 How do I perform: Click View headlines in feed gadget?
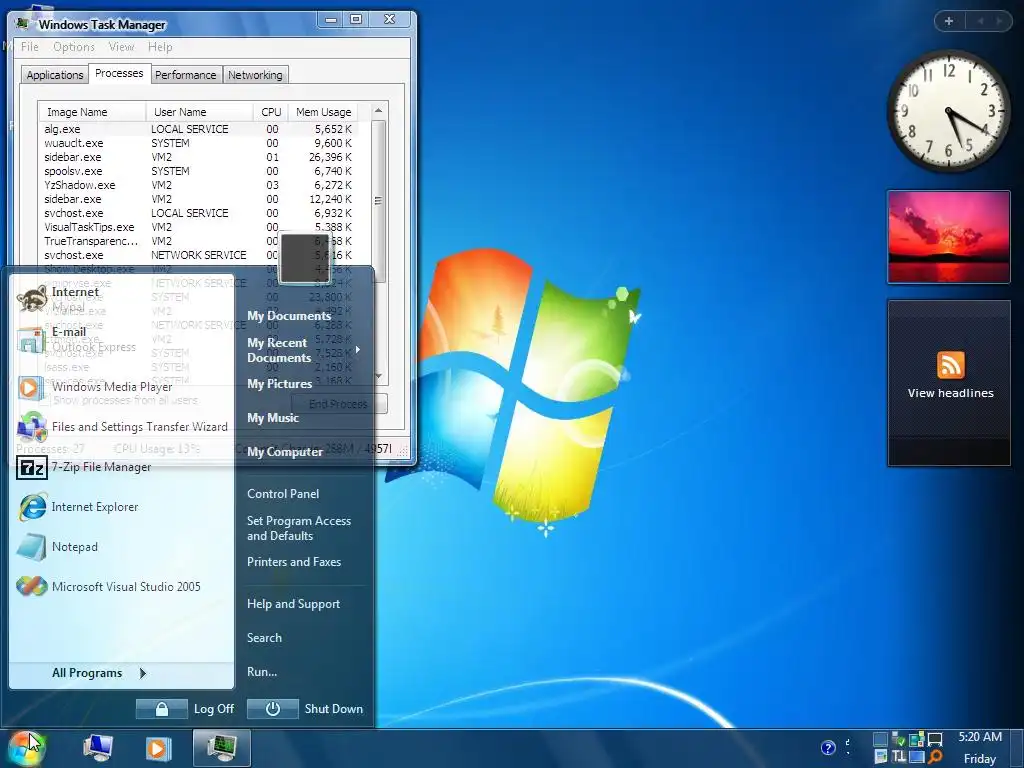pos(950,393)
